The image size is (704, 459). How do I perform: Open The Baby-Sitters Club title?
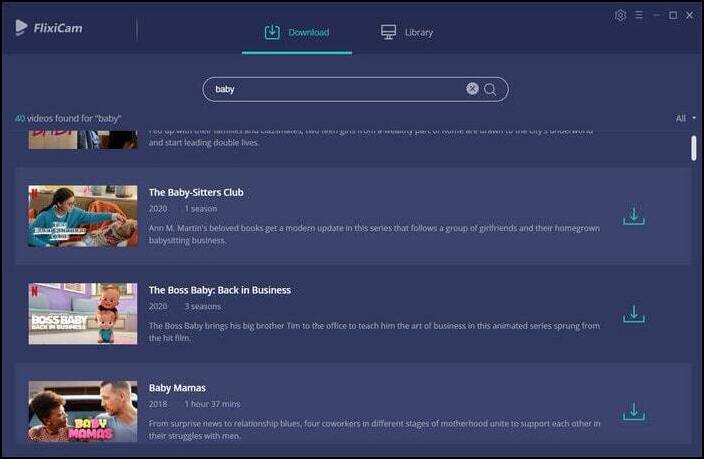pyautogui.click(x=196, y=192)
